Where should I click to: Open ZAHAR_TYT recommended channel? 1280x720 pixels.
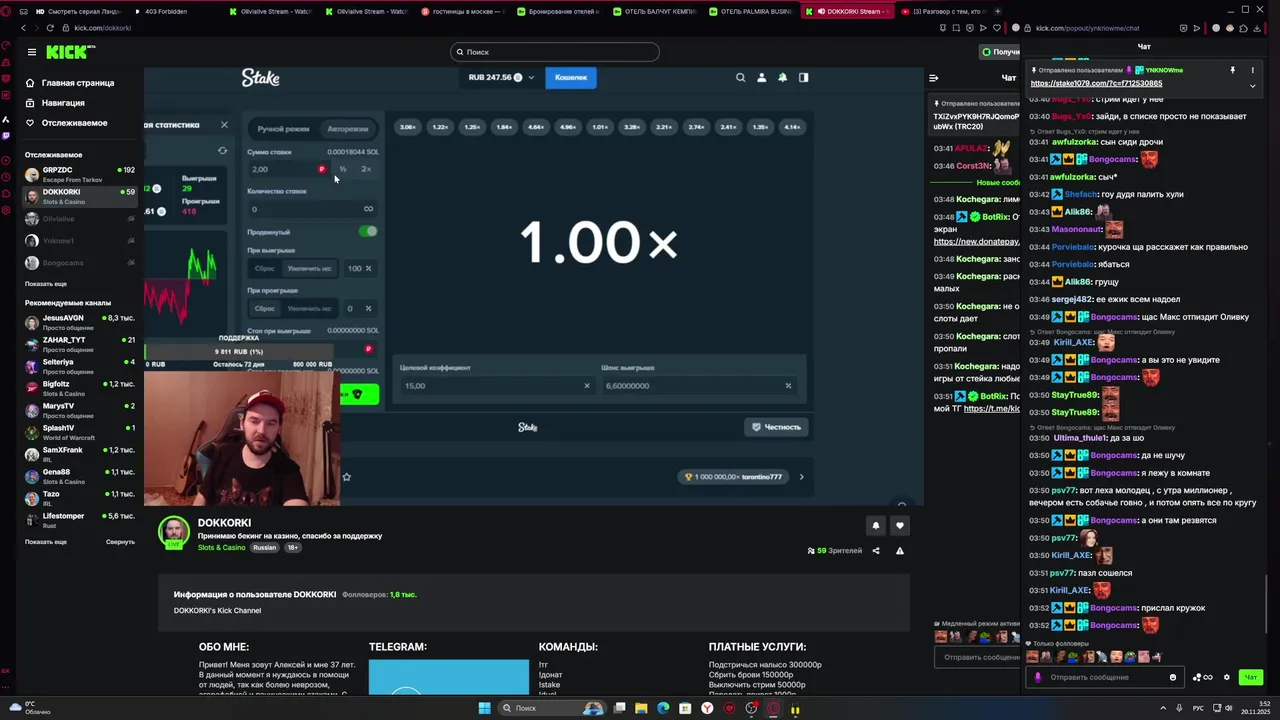[80, 344]
